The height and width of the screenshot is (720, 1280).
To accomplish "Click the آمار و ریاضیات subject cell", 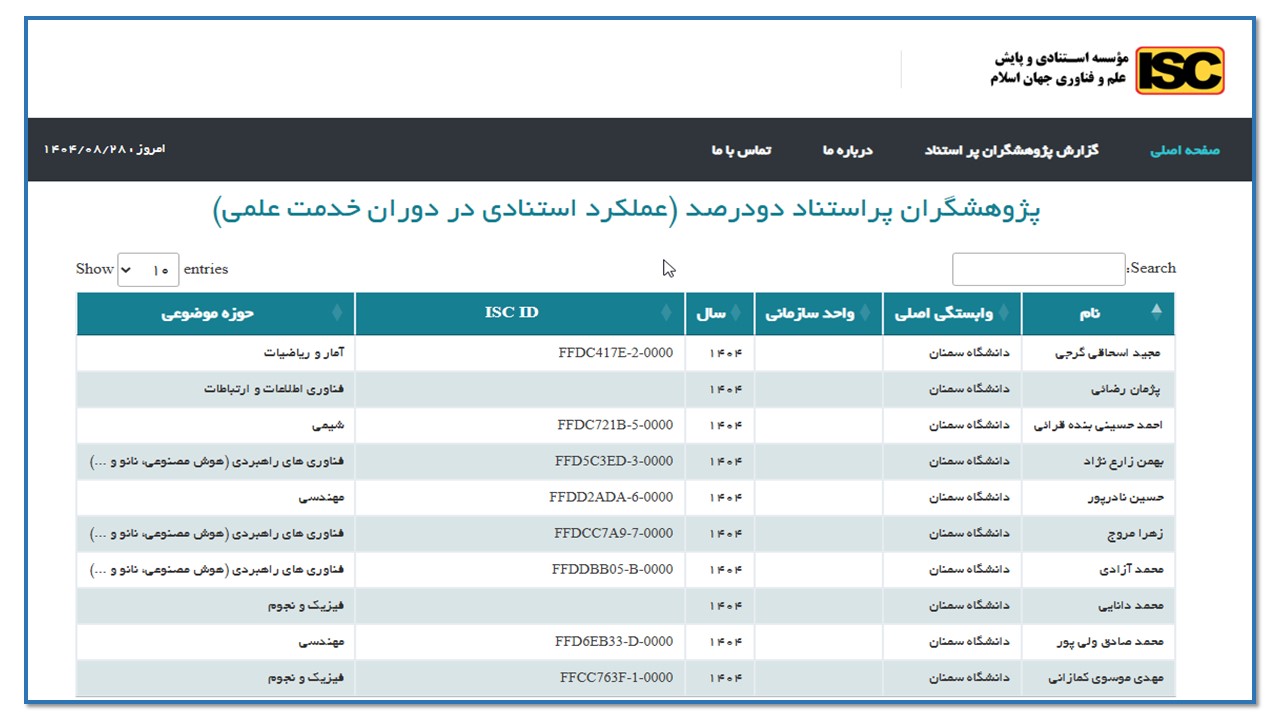I will pos(304,353).
